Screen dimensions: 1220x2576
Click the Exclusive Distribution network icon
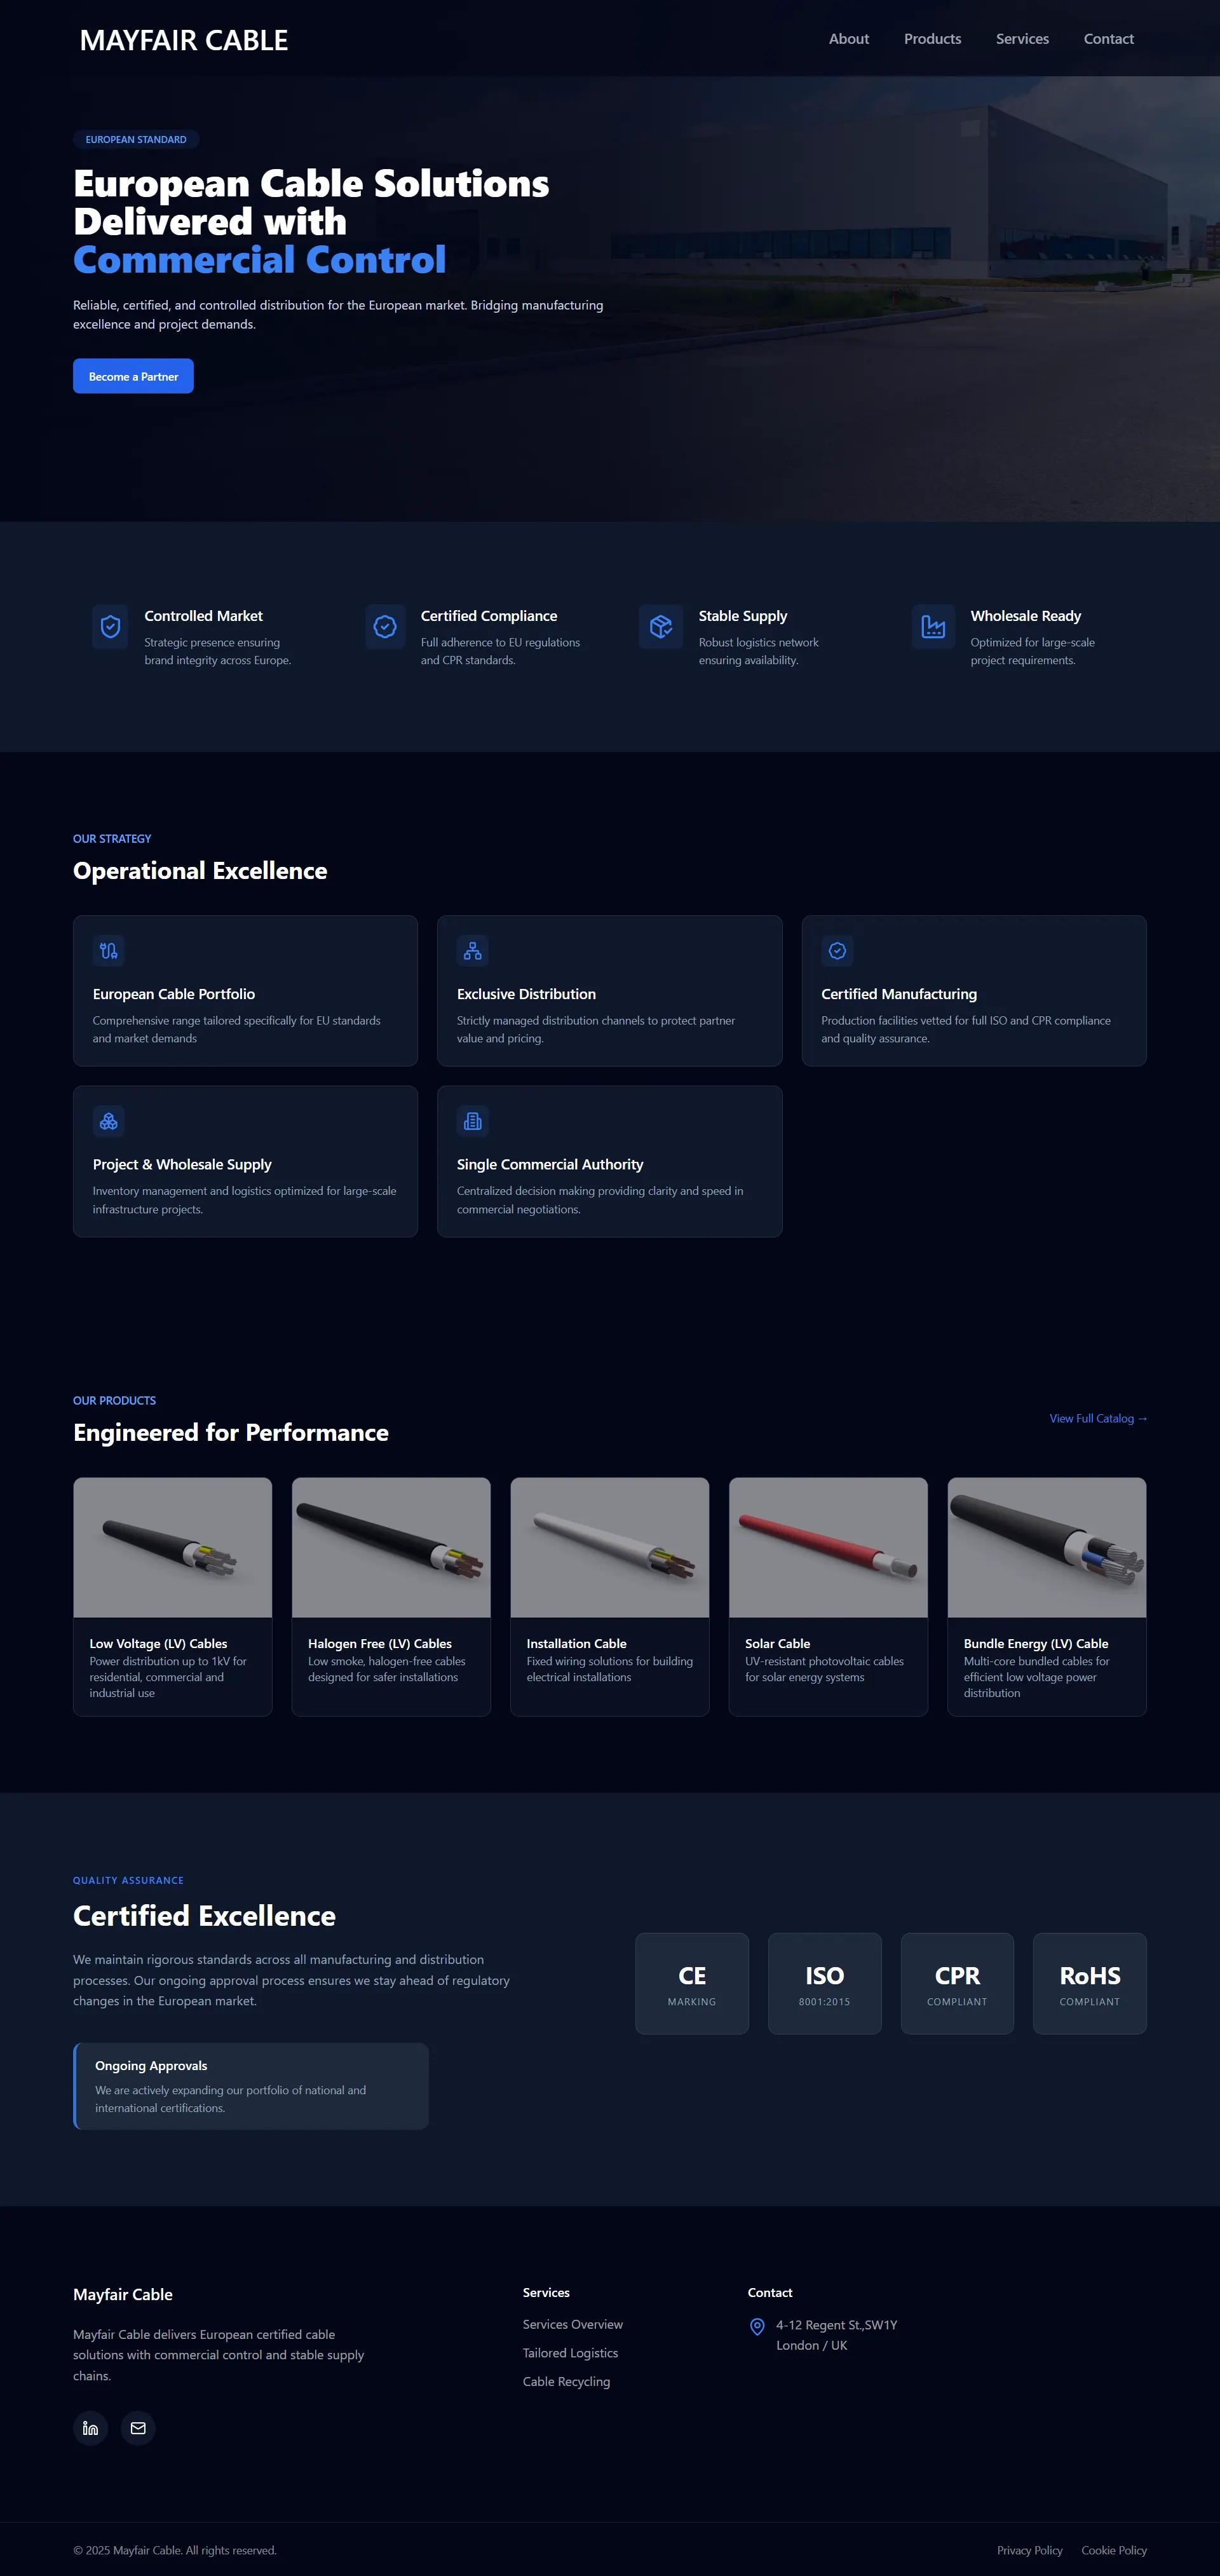(472, 951)
